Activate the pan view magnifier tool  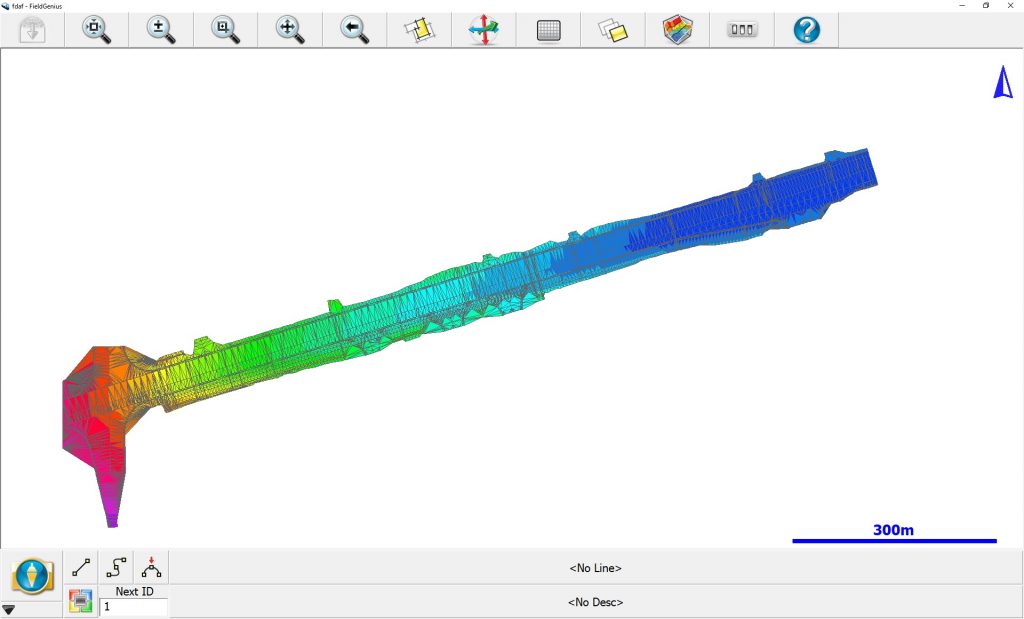click(x=290, y=30)
